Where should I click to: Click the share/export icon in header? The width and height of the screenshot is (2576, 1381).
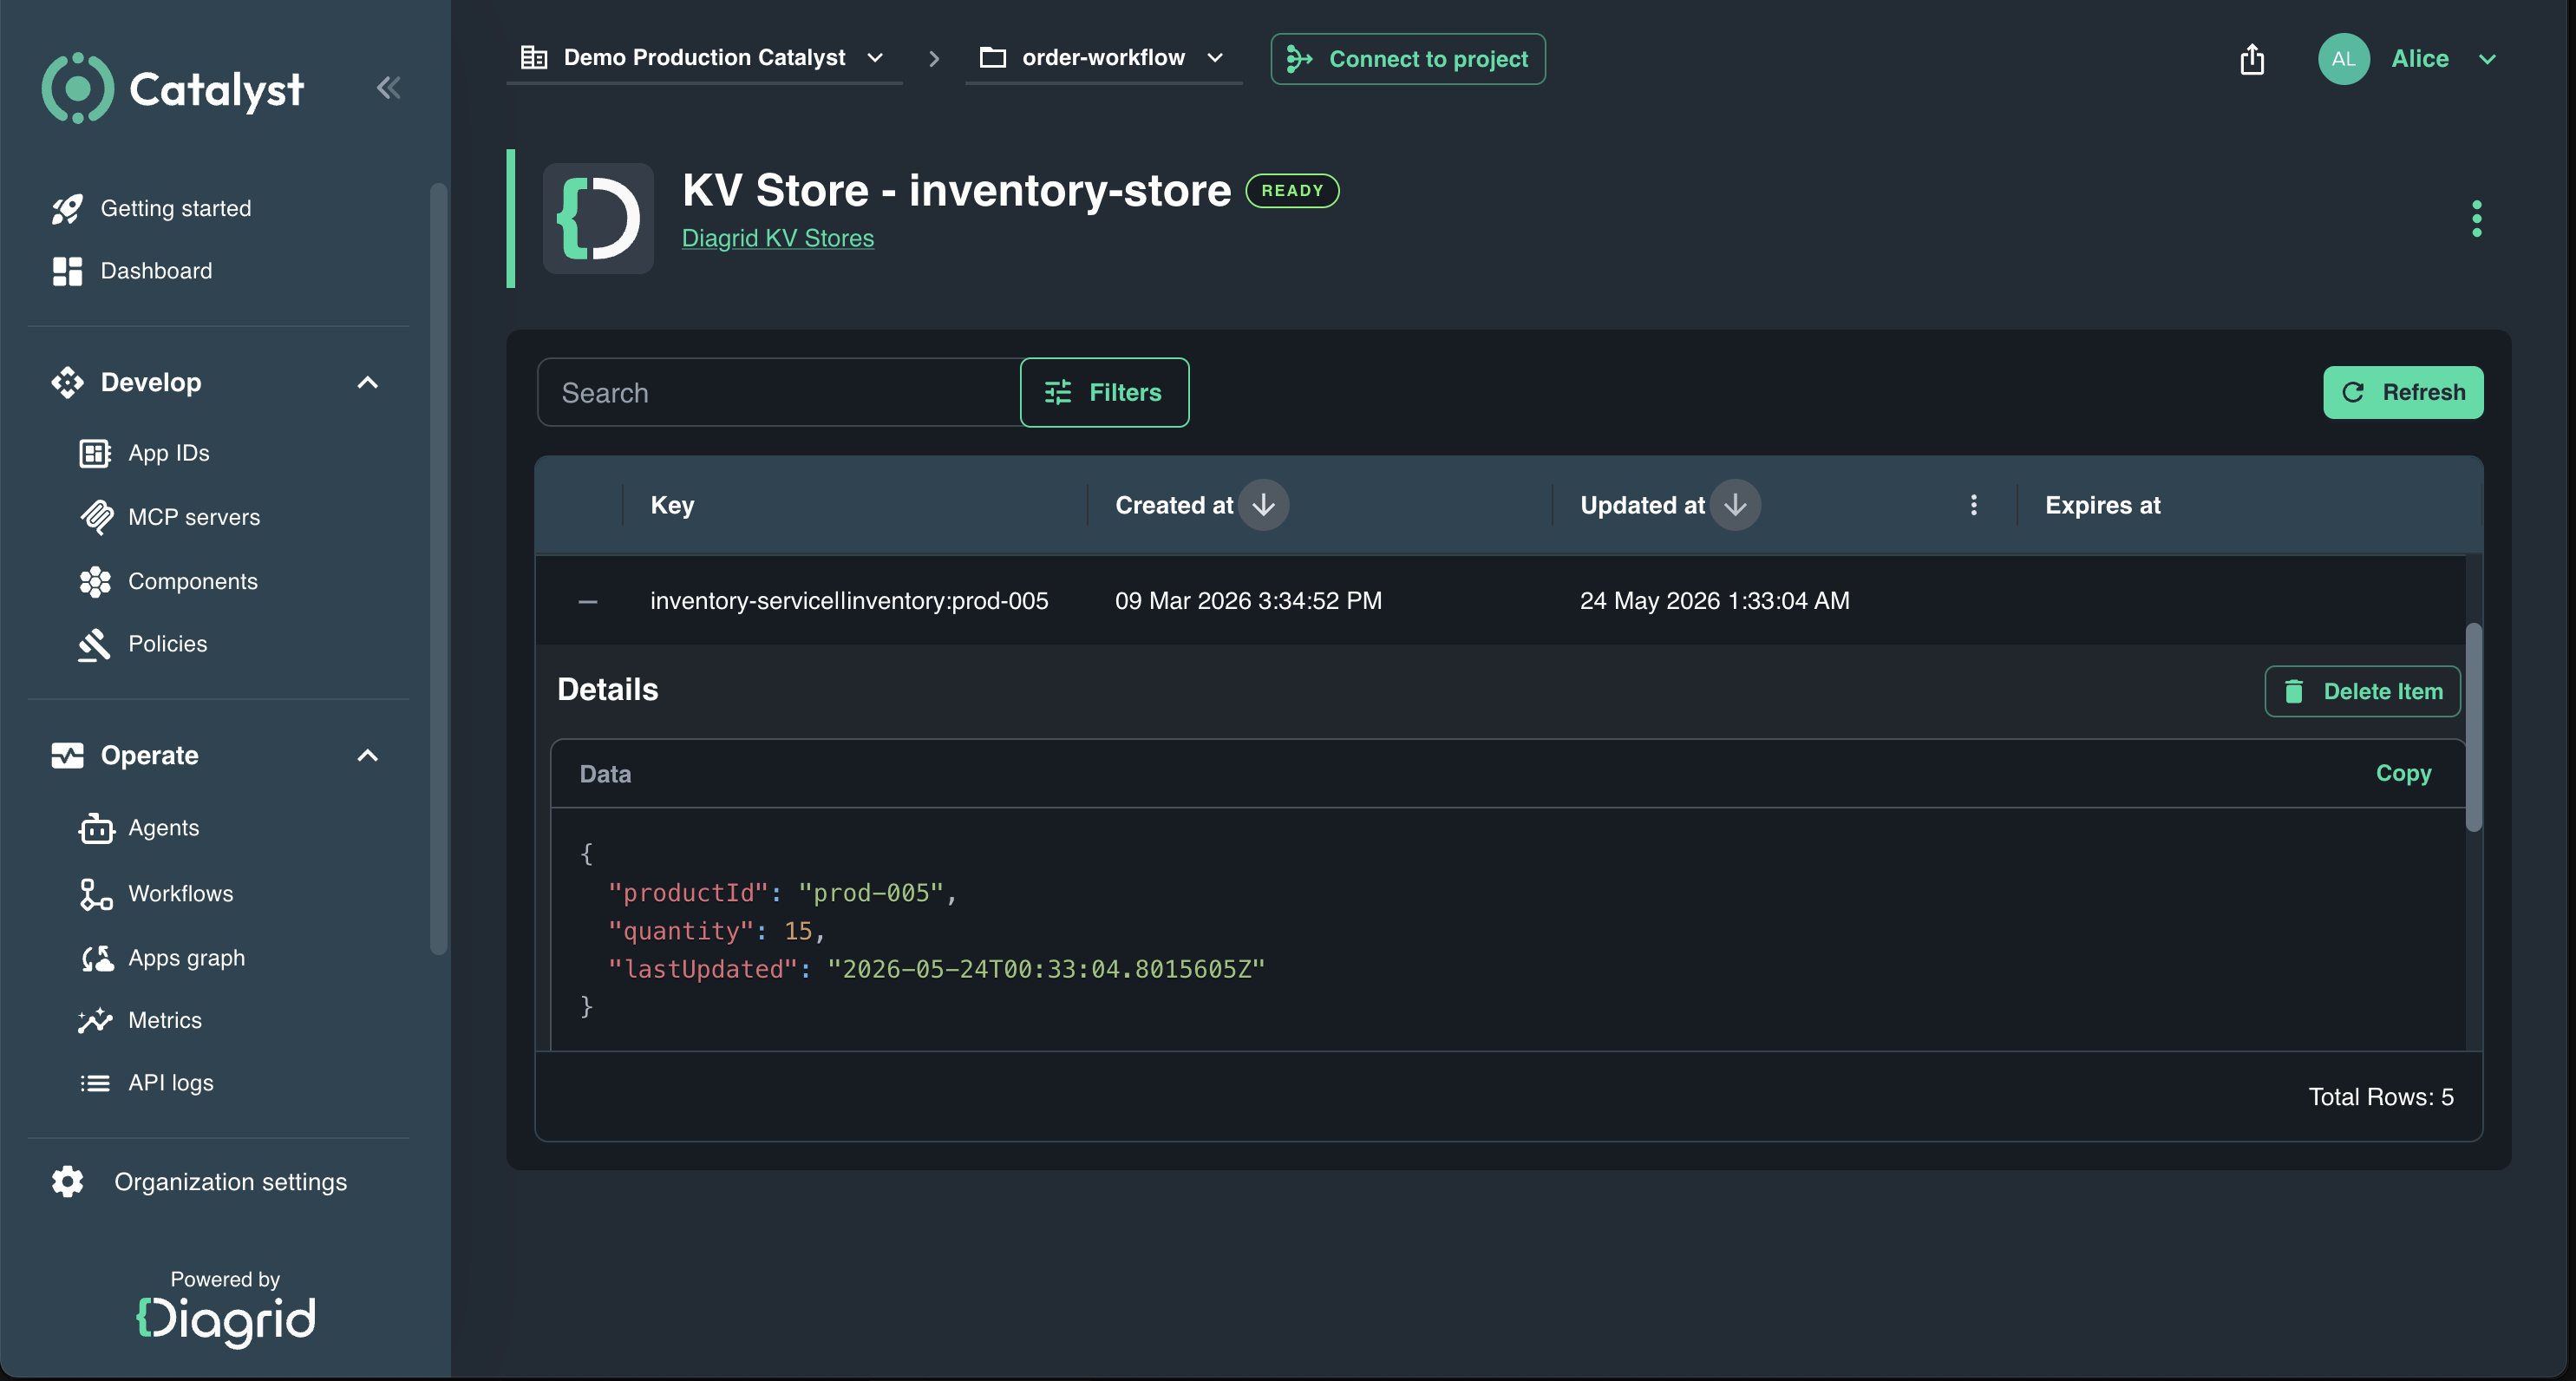coord(2252,59)
